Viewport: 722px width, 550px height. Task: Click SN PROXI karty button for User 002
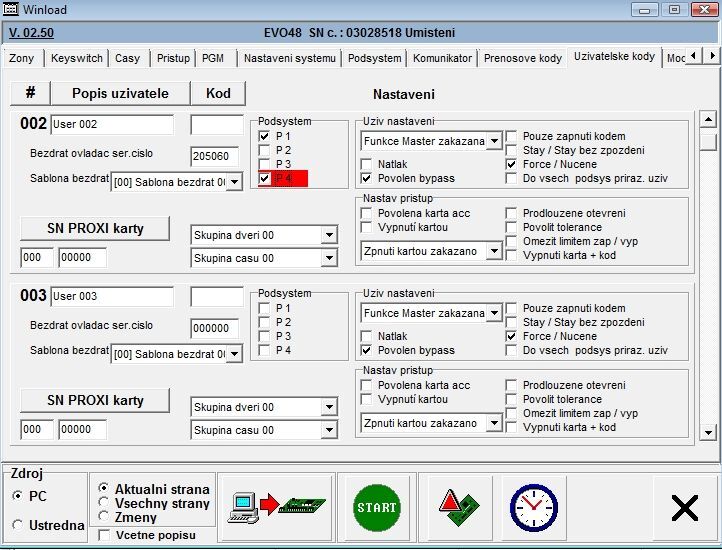click(x=95, y=228)
